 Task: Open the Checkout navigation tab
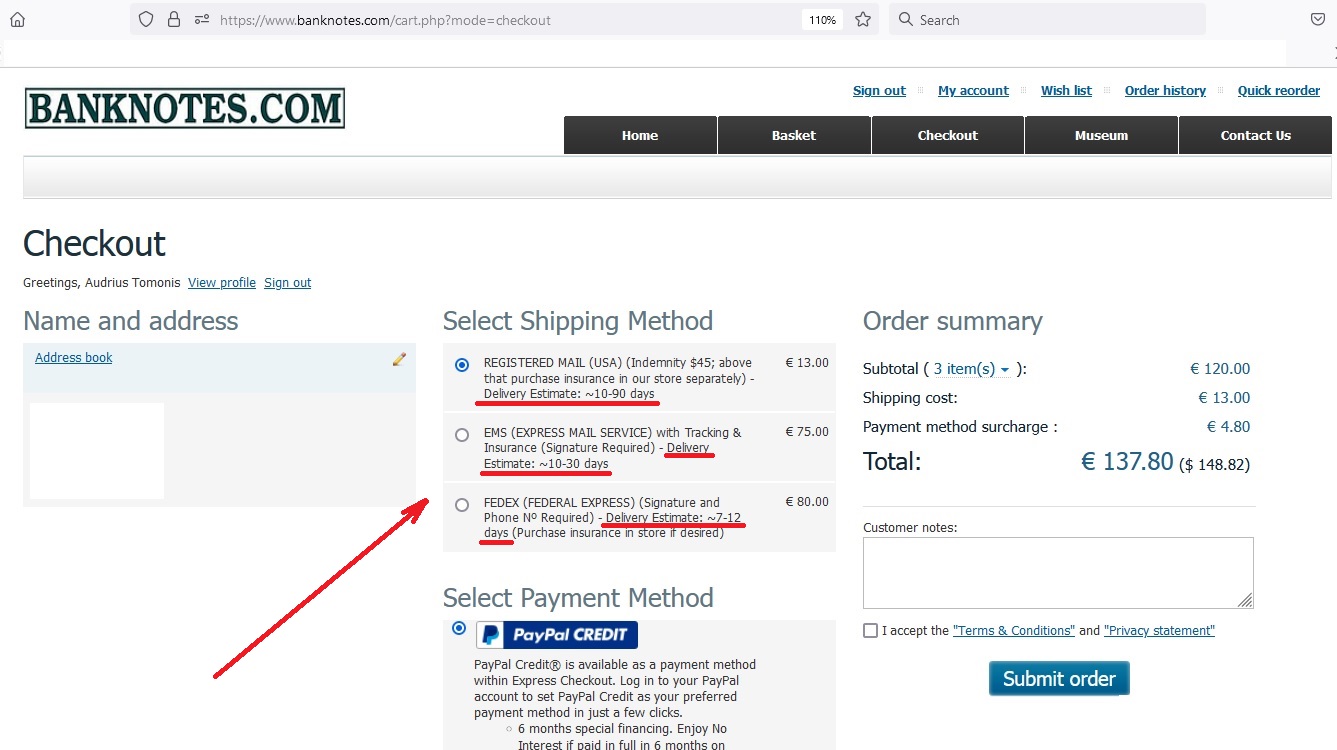tap(948, 135)
